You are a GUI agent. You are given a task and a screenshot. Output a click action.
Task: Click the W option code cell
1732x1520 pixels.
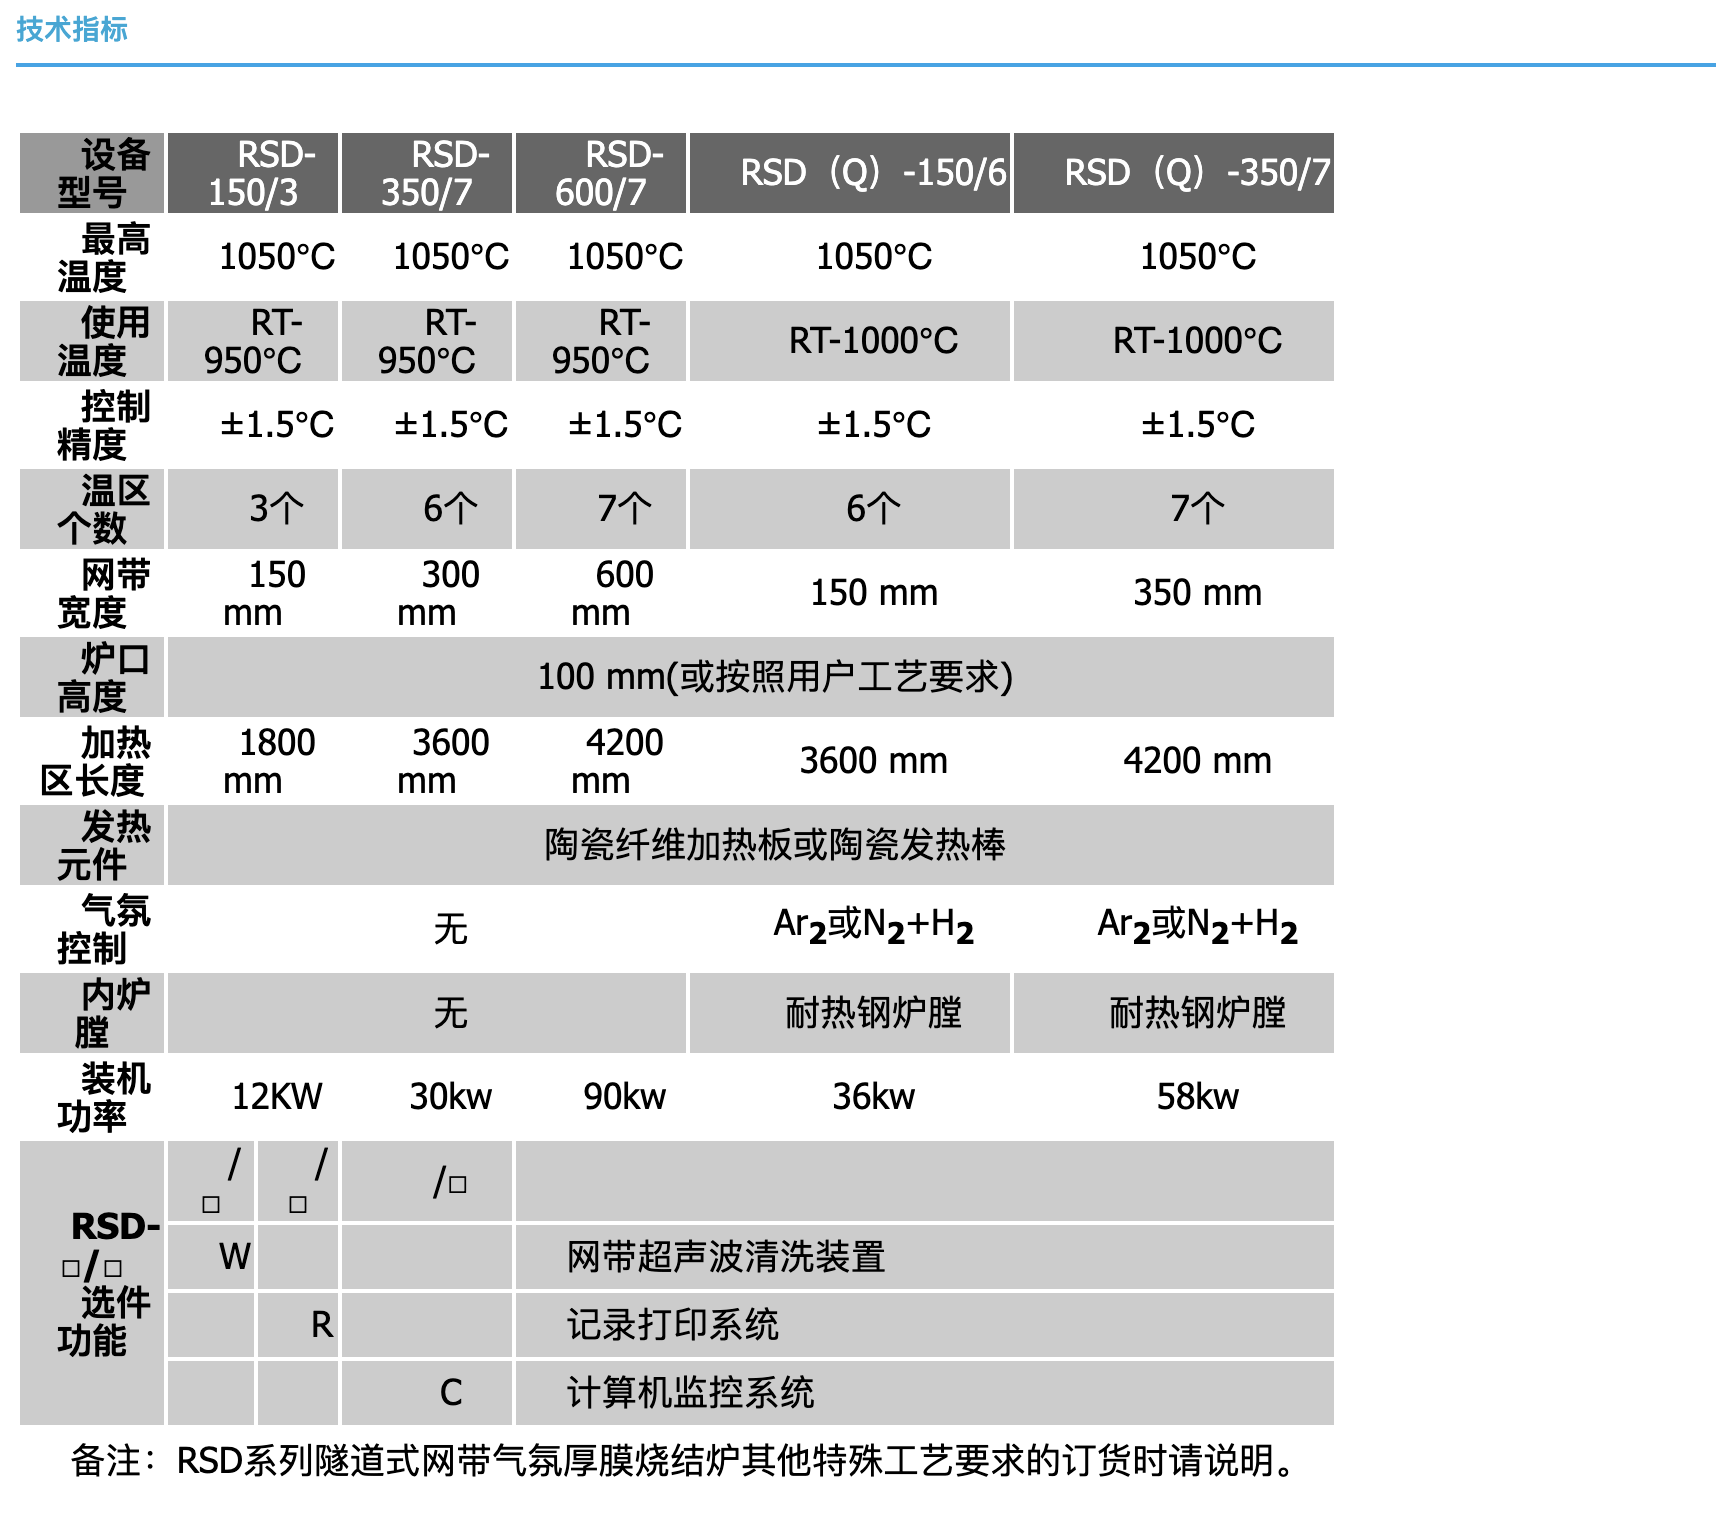pos(234,1257)
